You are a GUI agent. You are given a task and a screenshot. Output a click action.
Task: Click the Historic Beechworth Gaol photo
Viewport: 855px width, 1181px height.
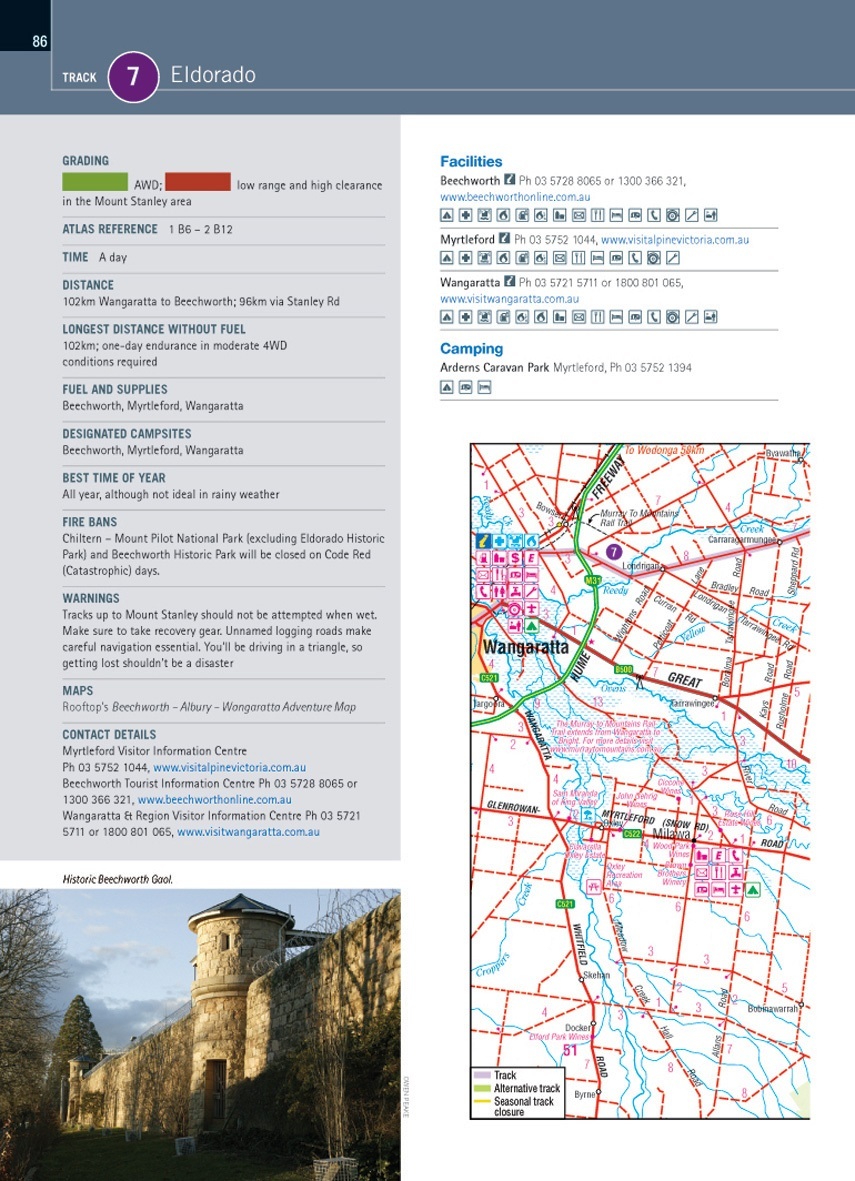coord(200,1035)
